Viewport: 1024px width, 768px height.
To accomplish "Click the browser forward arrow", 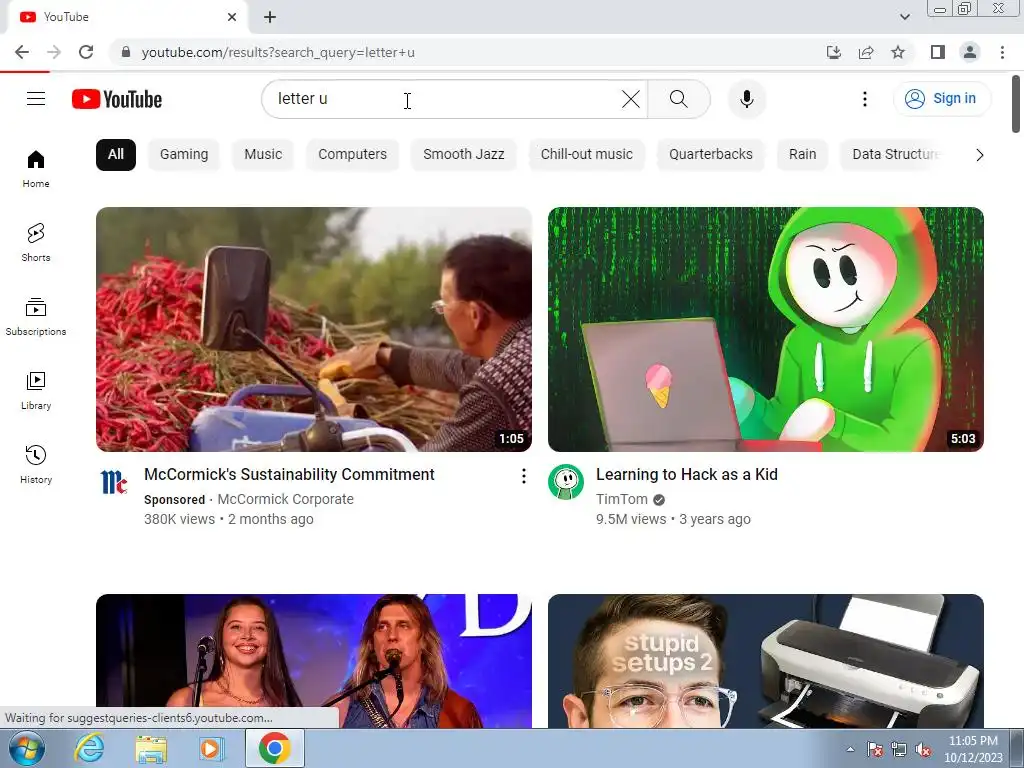I will pyautogui.click(x=54, y=52).
